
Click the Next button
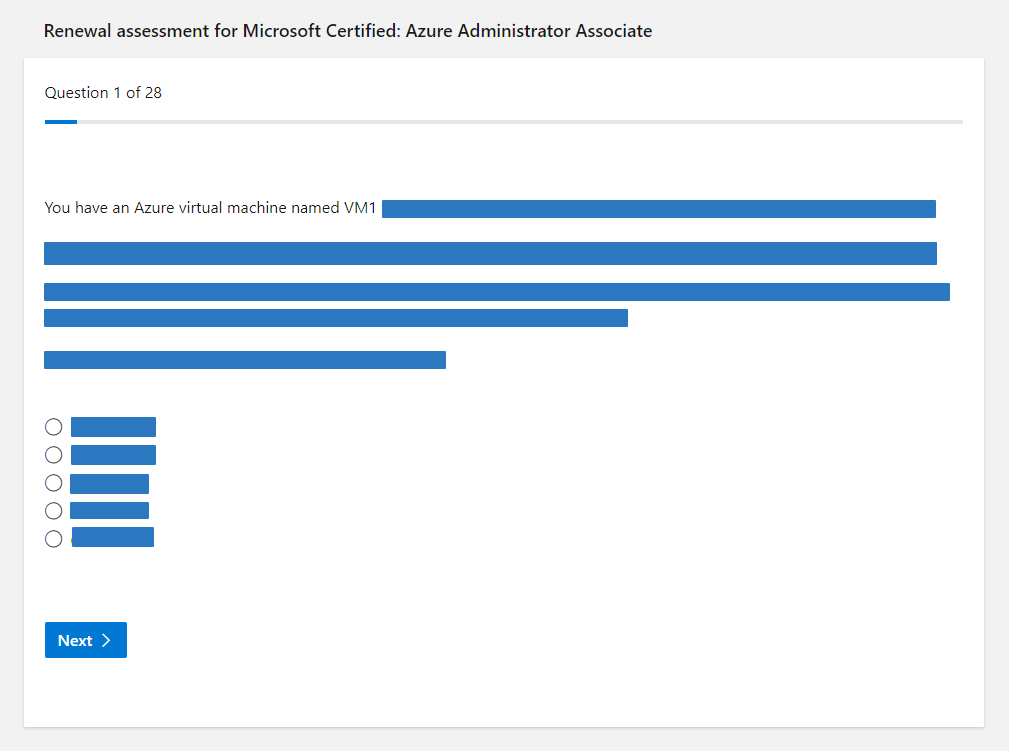point(86,640)
